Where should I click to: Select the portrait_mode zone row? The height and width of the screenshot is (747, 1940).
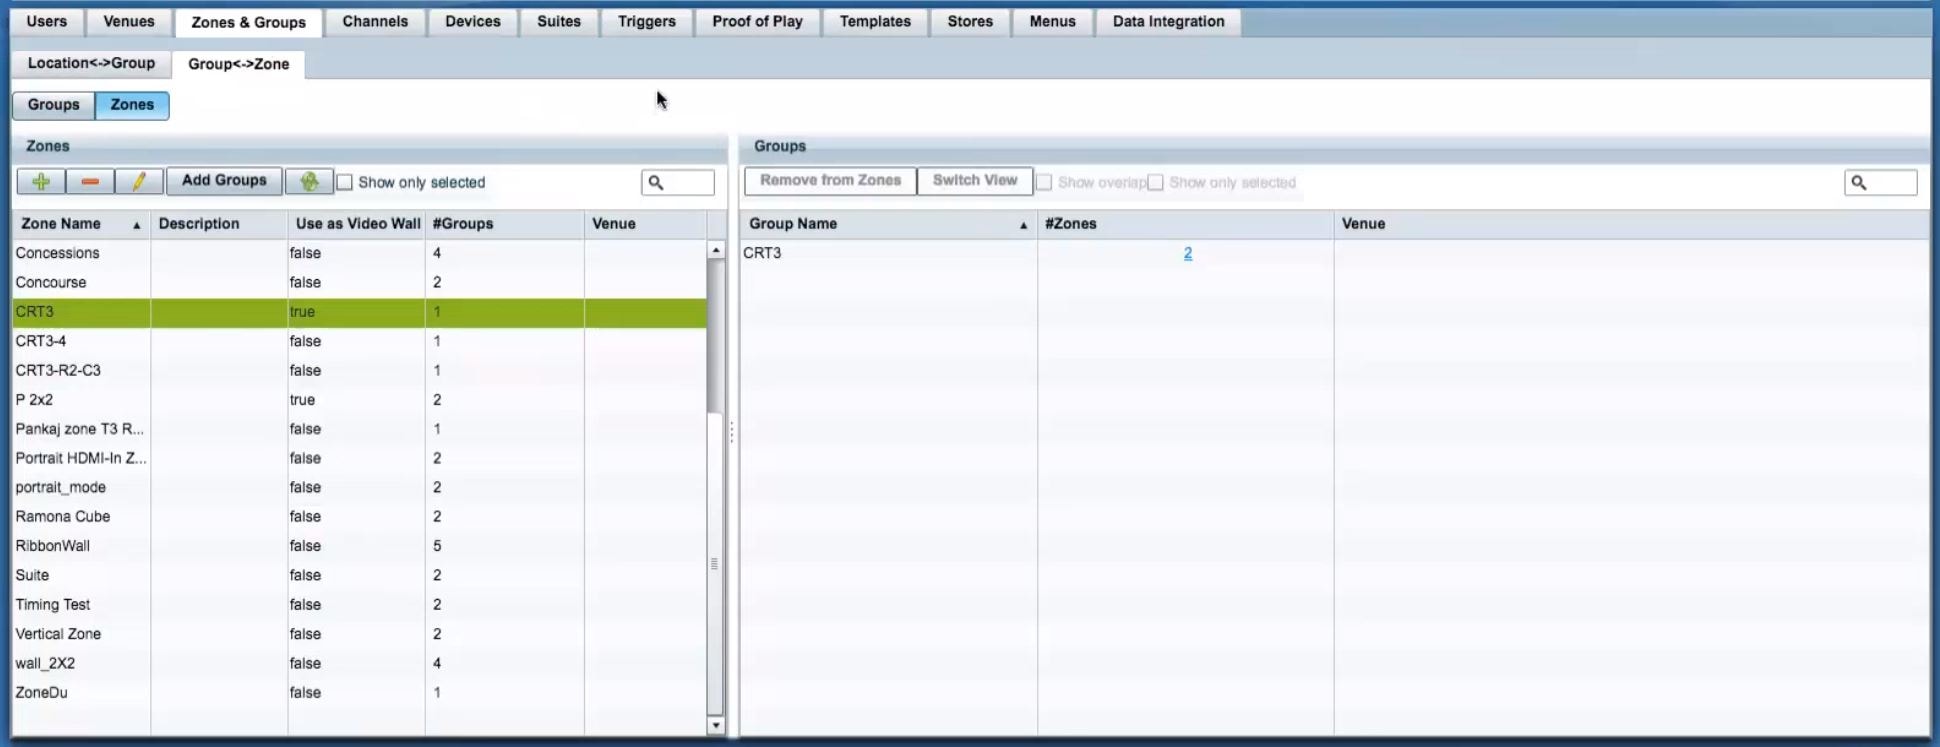[360, 487]
